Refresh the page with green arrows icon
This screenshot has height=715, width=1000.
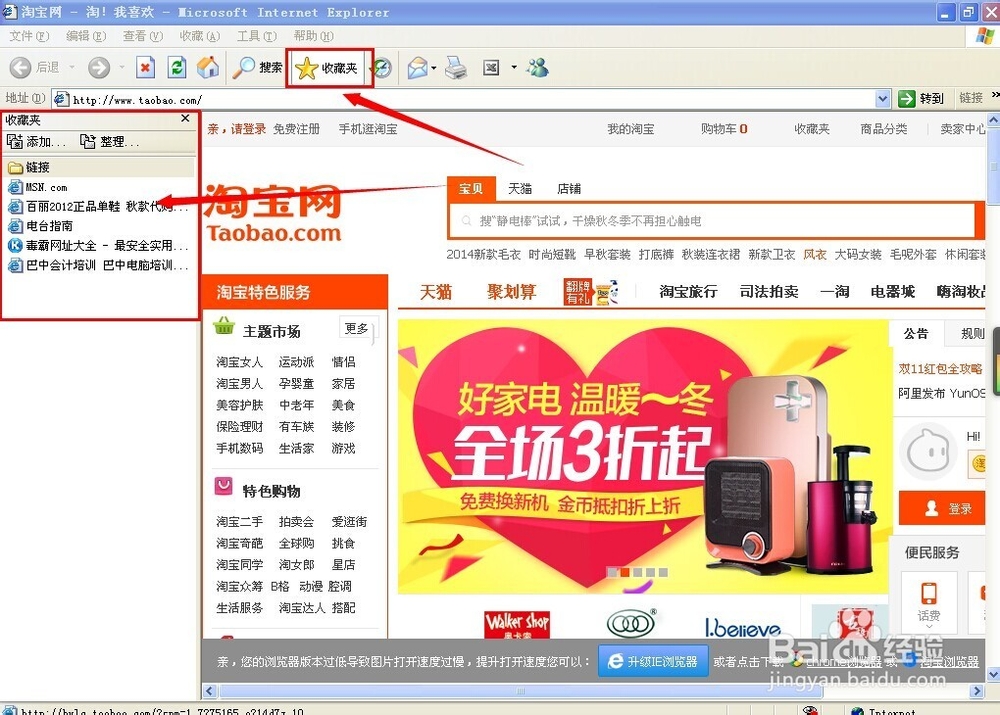pos(177,68)
